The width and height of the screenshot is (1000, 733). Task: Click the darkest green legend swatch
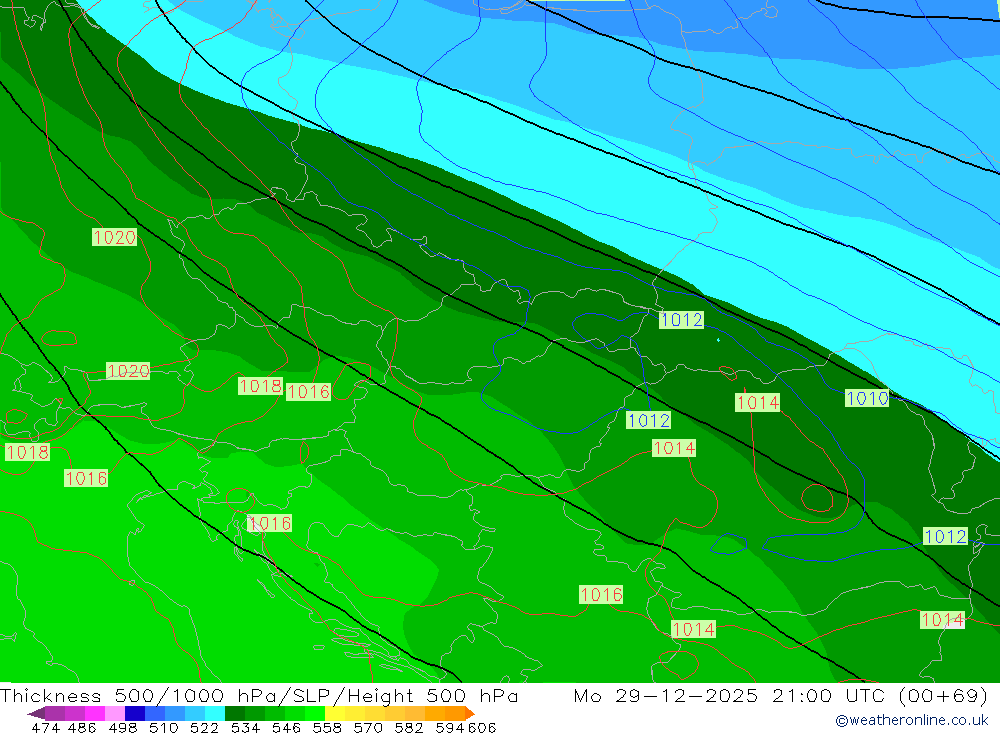click(x=235, y=713)
